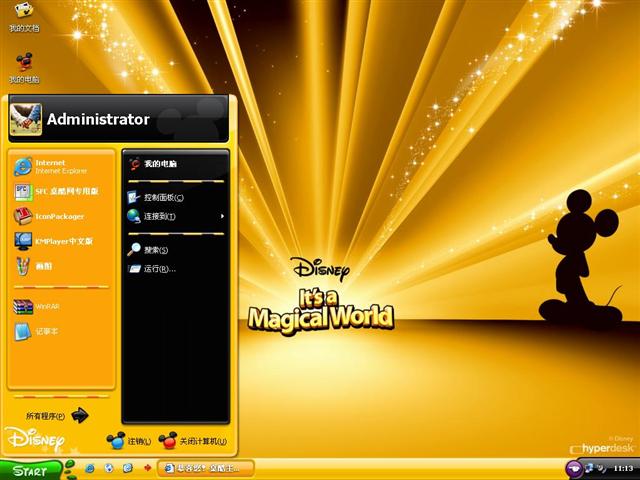The width and height of the screenshot is (640, 480).
Task: Open 我的电脑 in start menu right pane
Action: click(x=176, y=164)
